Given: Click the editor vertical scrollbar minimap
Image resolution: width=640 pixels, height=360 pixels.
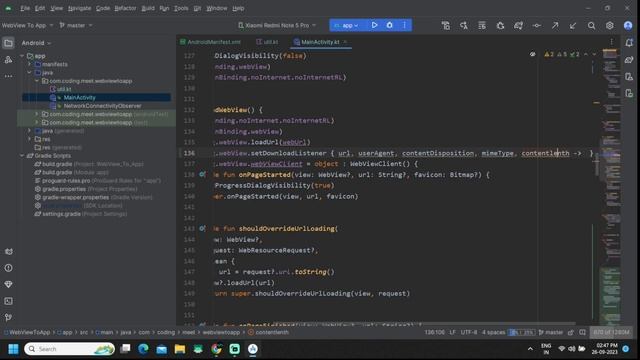Looking at the screenshot, I should coord(611,188).
